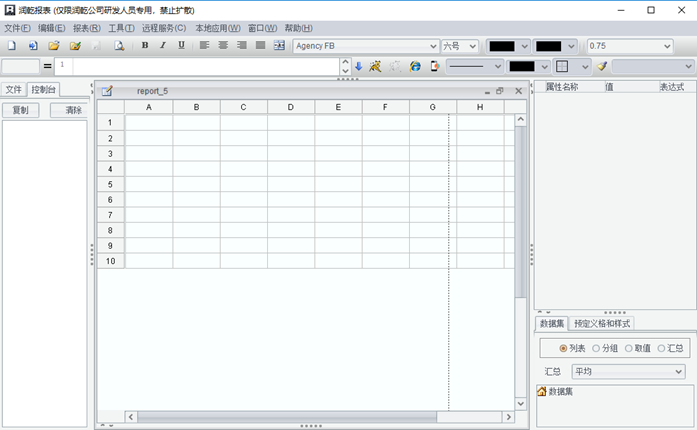Image resolution: width=697 pixels, height=430 pixels.
Task: Click the row 5 header
Action: tap(110, 184)
